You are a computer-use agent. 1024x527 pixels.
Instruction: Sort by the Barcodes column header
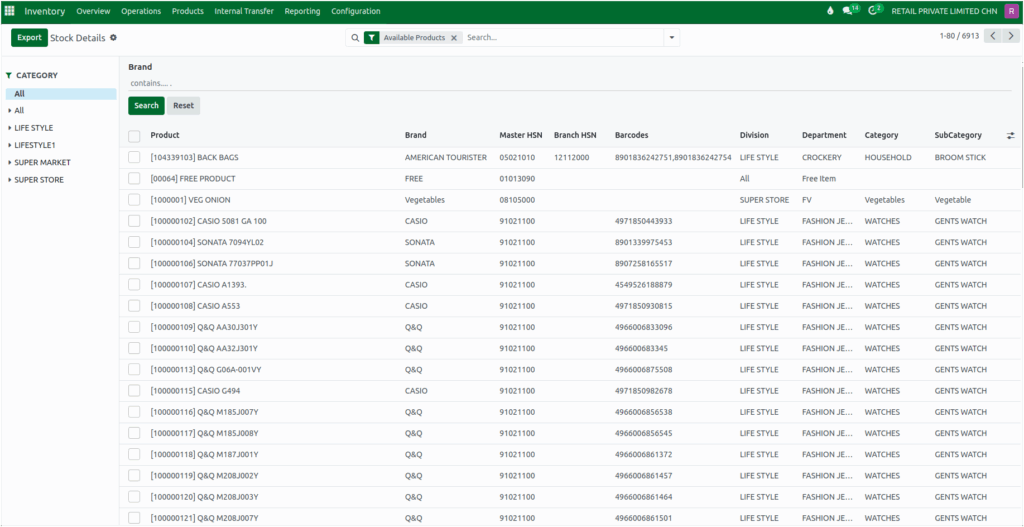[x=632, y=135]
